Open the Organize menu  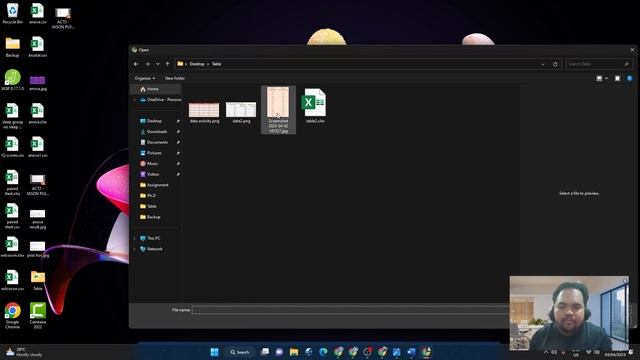(144, 78)
